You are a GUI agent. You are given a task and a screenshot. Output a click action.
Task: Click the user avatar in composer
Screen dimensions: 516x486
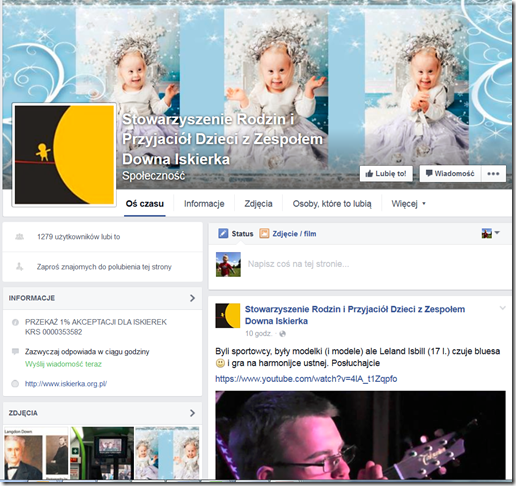click(228, 264)
